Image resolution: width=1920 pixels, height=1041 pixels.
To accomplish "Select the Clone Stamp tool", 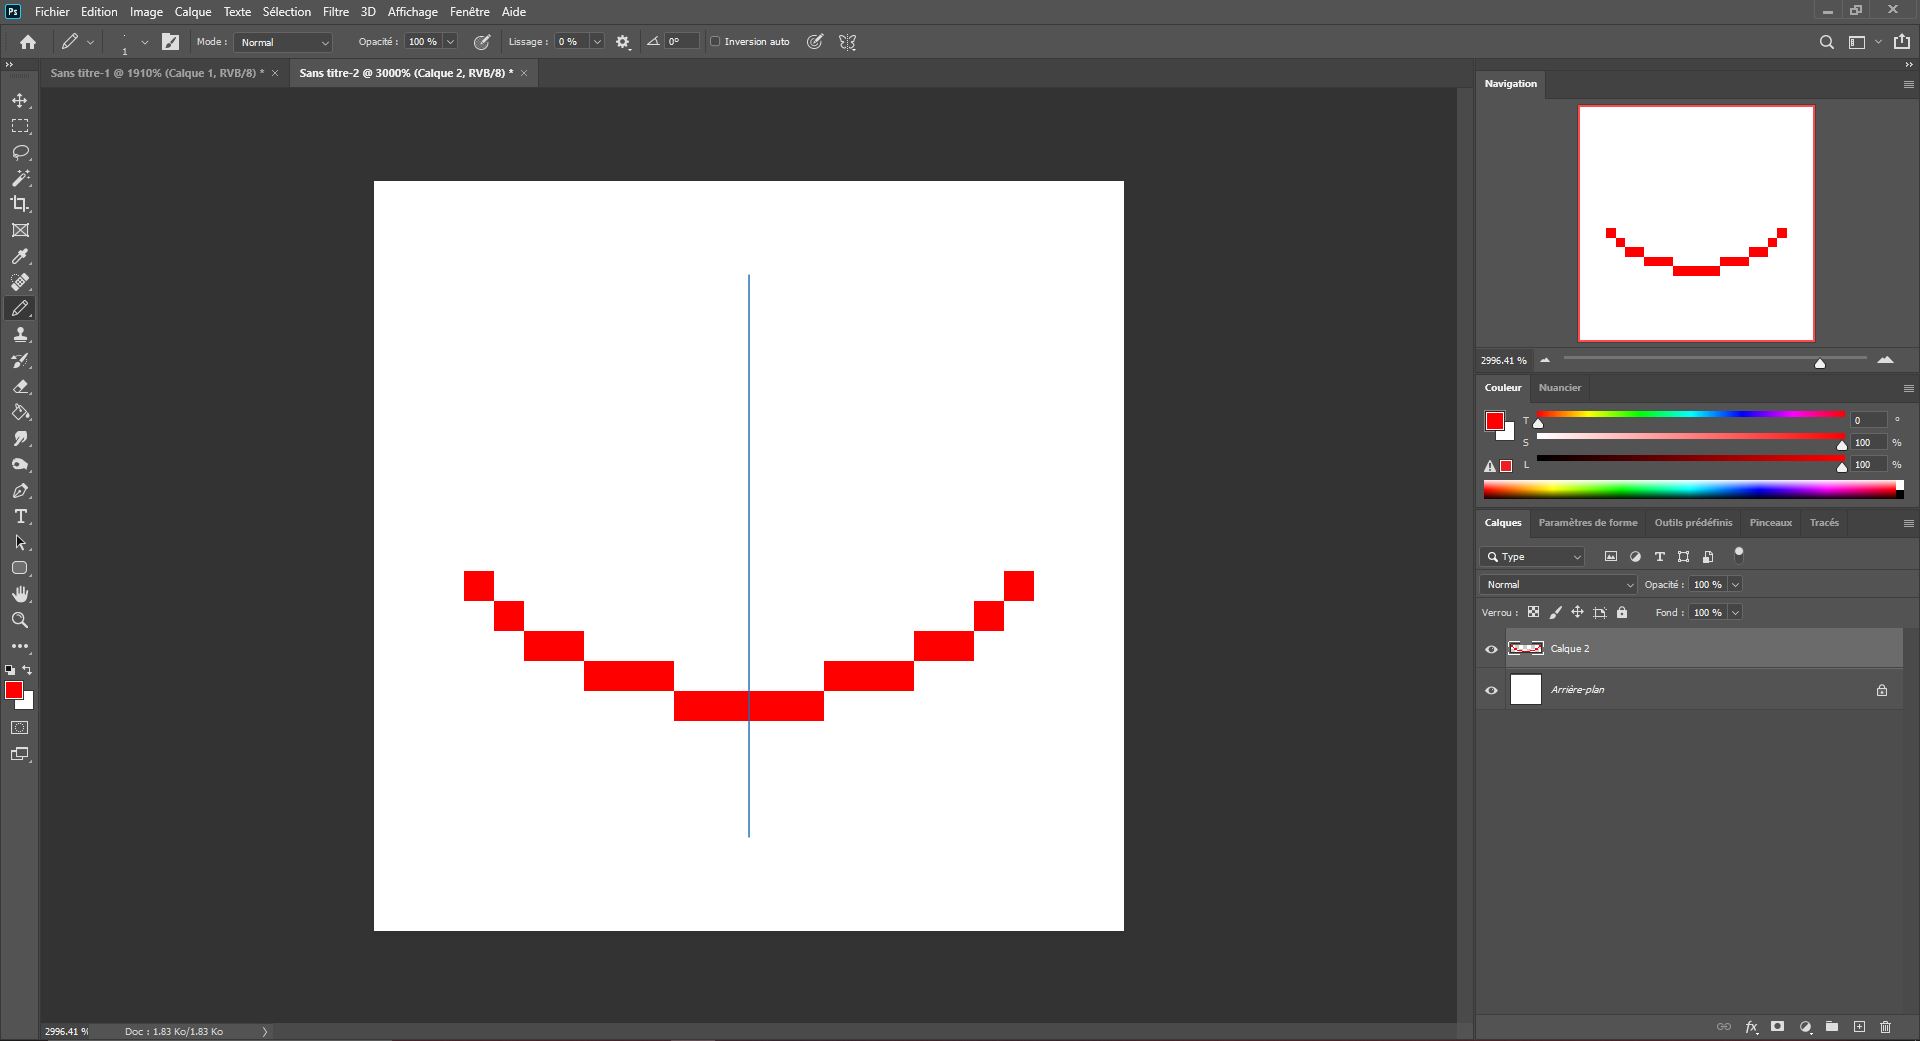I will 20,335.
